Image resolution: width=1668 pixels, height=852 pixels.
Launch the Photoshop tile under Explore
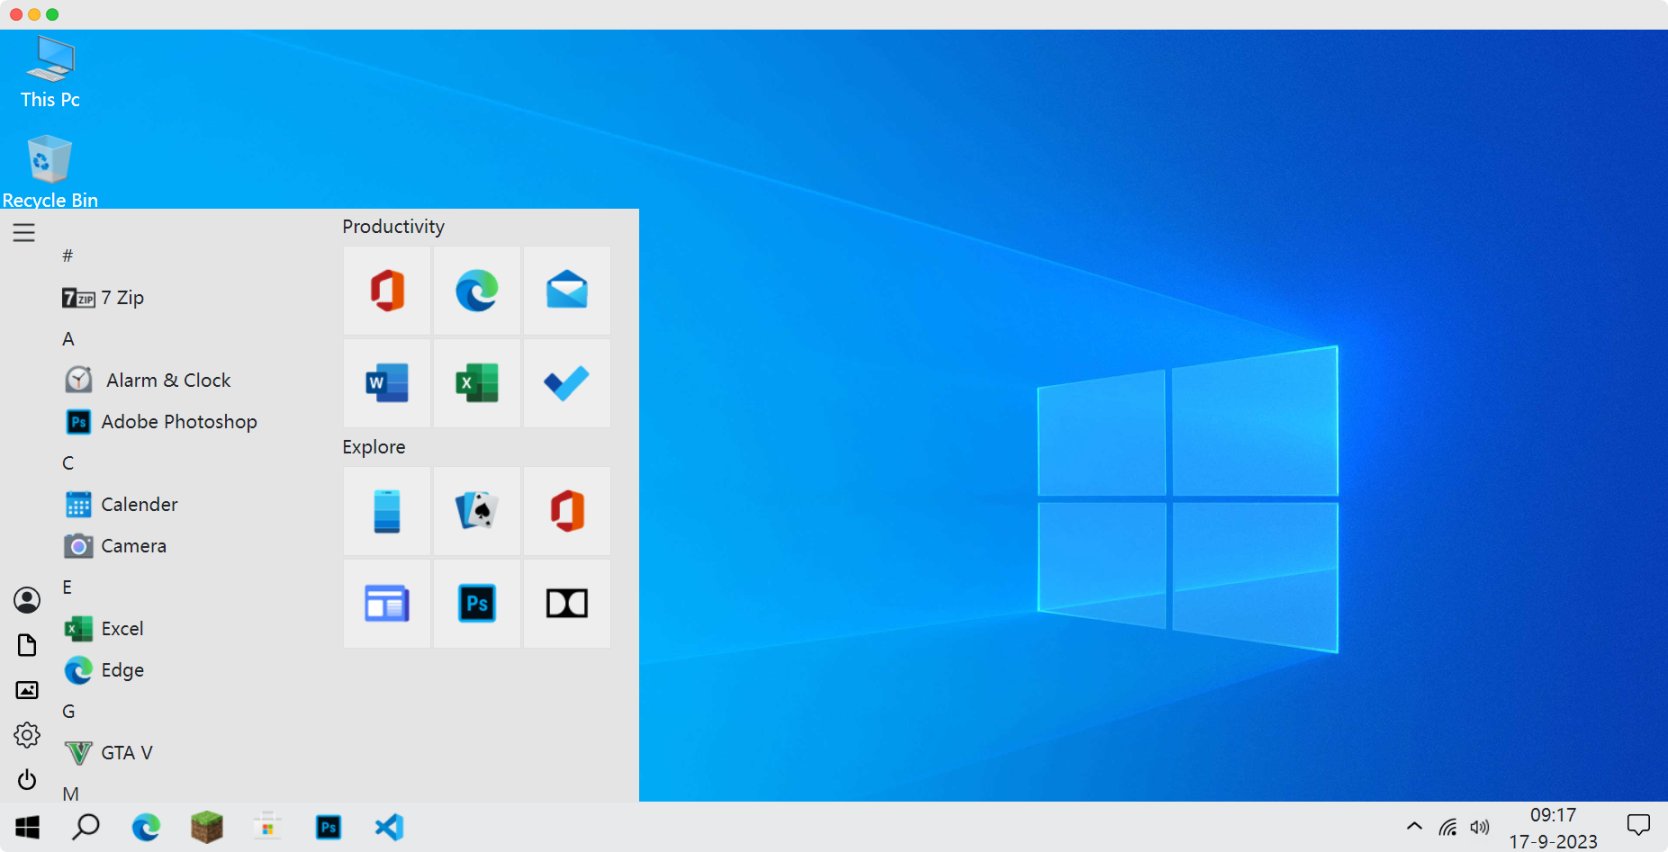click(477, 603)
